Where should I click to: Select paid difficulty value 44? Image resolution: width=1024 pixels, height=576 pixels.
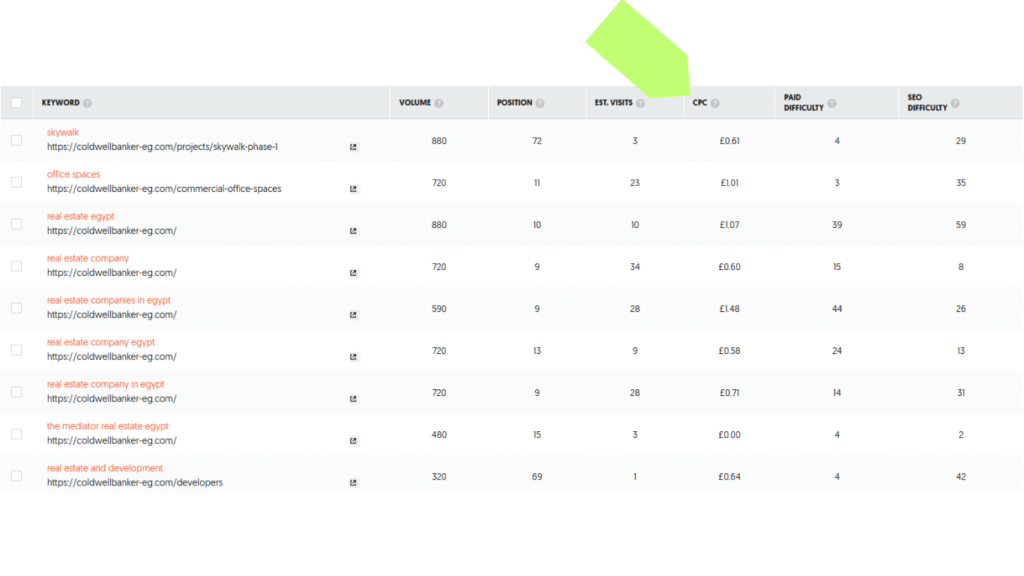pos(837,309)
